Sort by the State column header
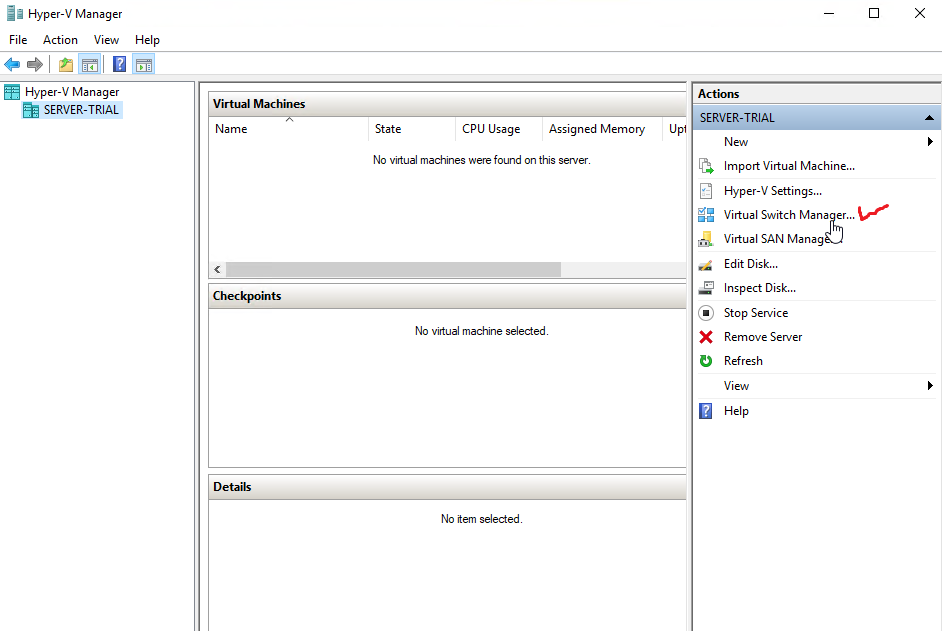 click(412, 129)
